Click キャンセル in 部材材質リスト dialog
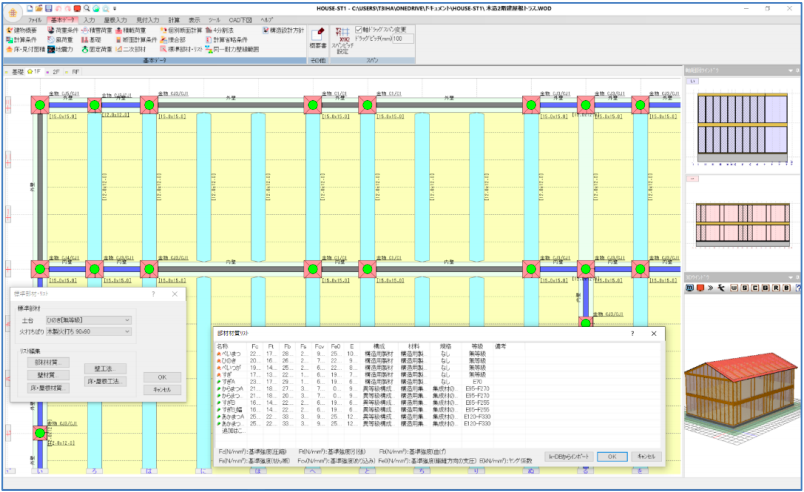 (647, 457)
